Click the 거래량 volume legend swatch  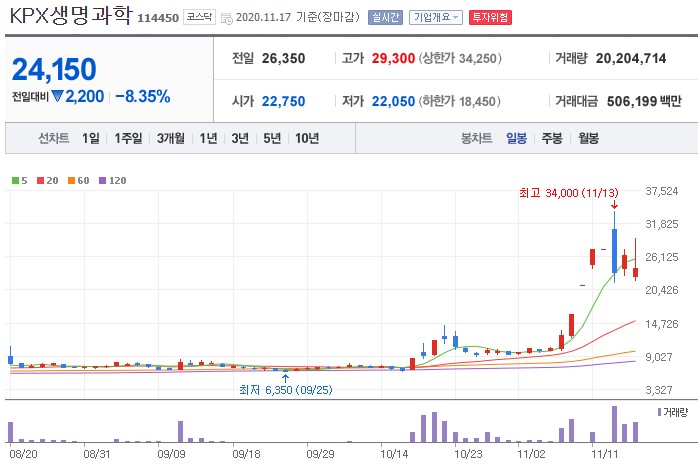click(659, 412)
